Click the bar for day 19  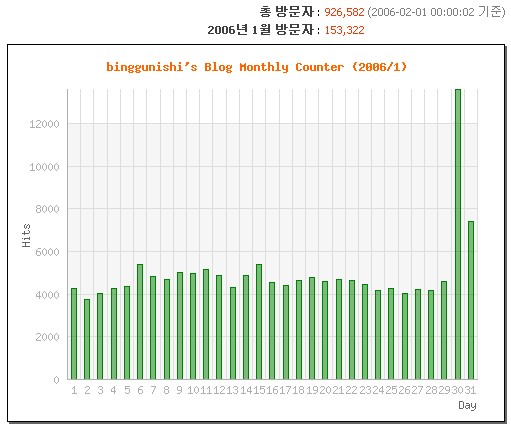312,328
